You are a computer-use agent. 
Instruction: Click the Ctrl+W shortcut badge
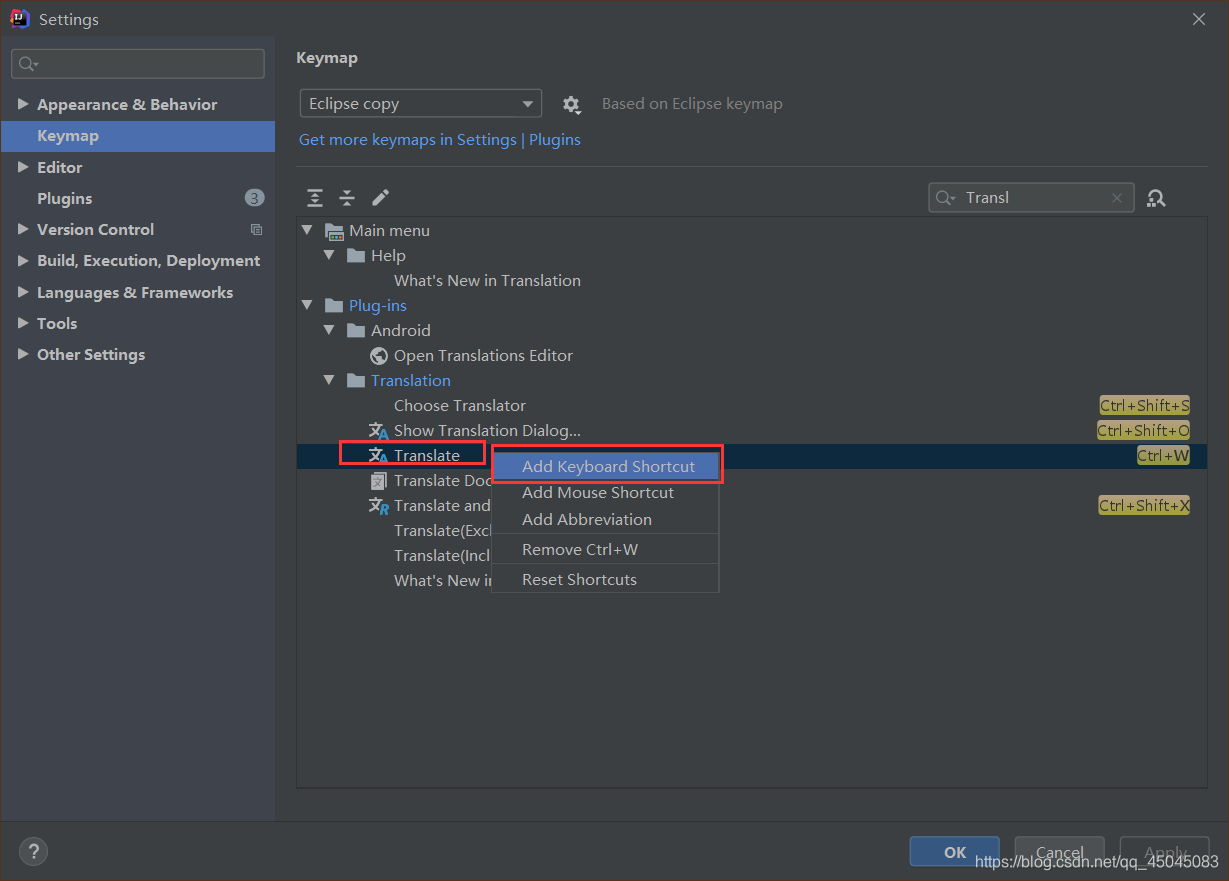click(1163, 456)
